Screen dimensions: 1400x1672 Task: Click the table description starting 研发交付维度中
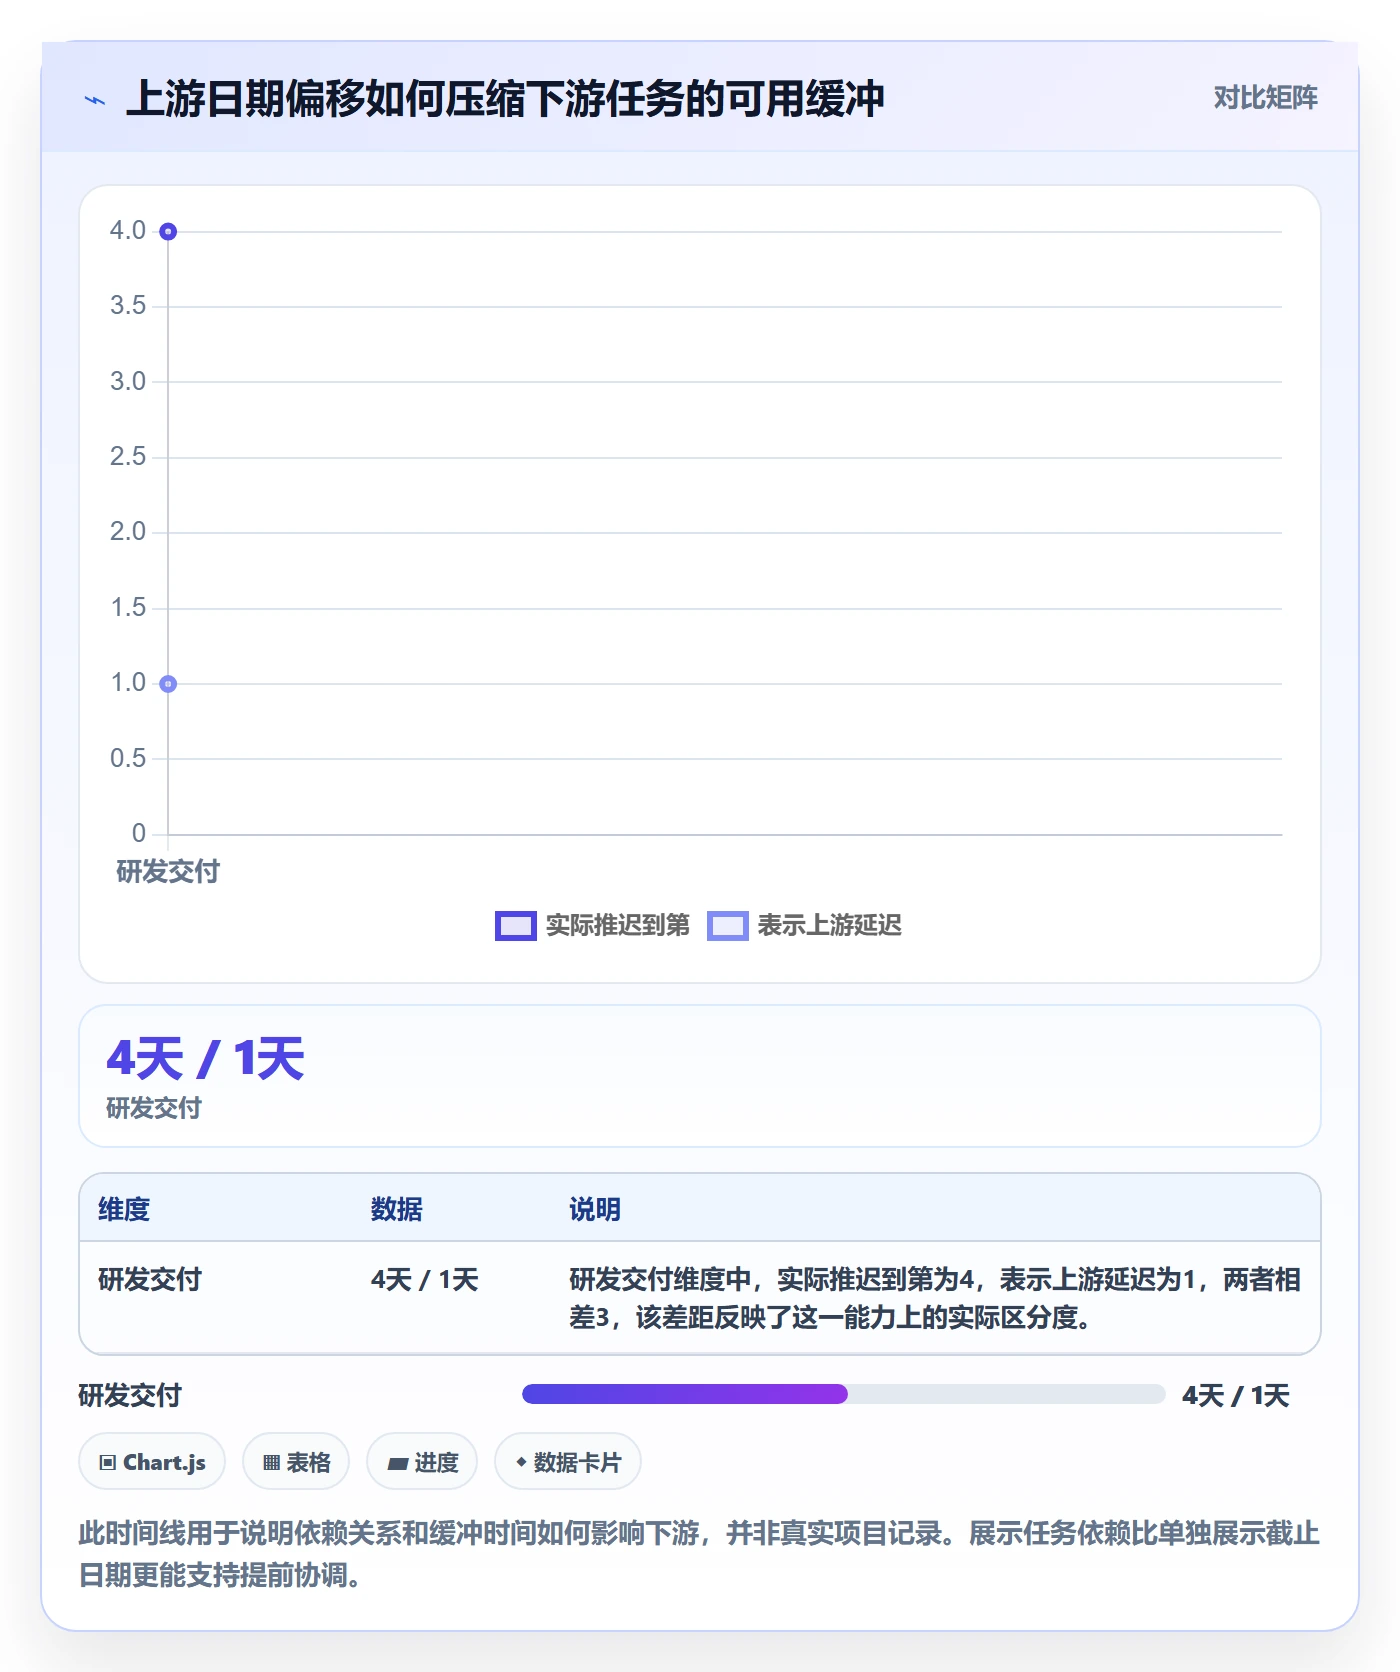pyautogui.click(x=935, y=1298)
